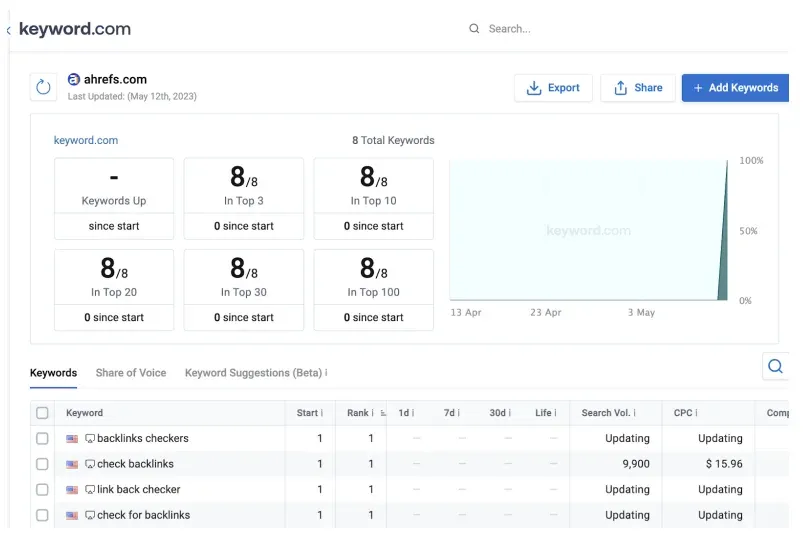This screenshot has width=803, height=542.
Task: Click US flag icon for check backlinks row
Action: pyautogui.click(x=72, y=465)
